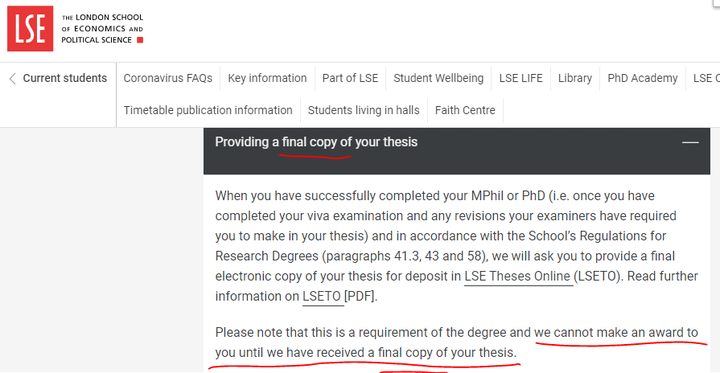Open Key information menu item

267,79
